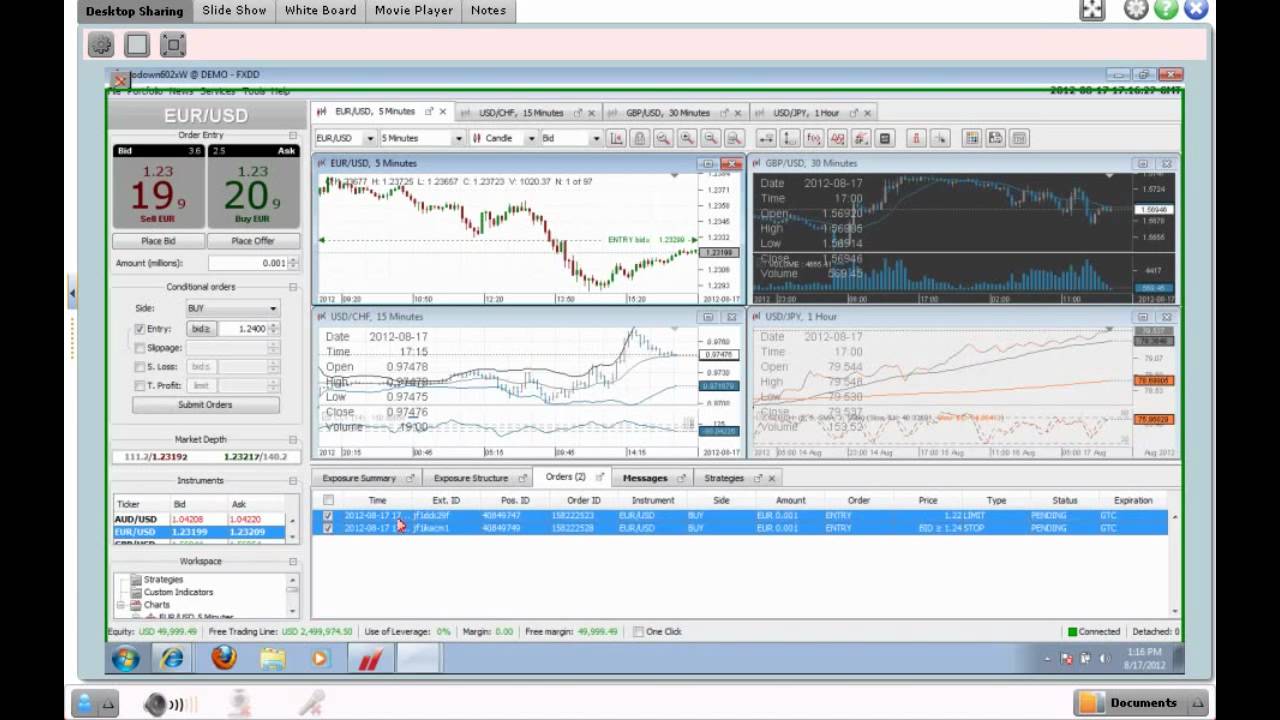The height and width of the screenshot is (720, 1280).
Task: Uncheck the LIMIT order row checkbox
Action: [328, 516]
